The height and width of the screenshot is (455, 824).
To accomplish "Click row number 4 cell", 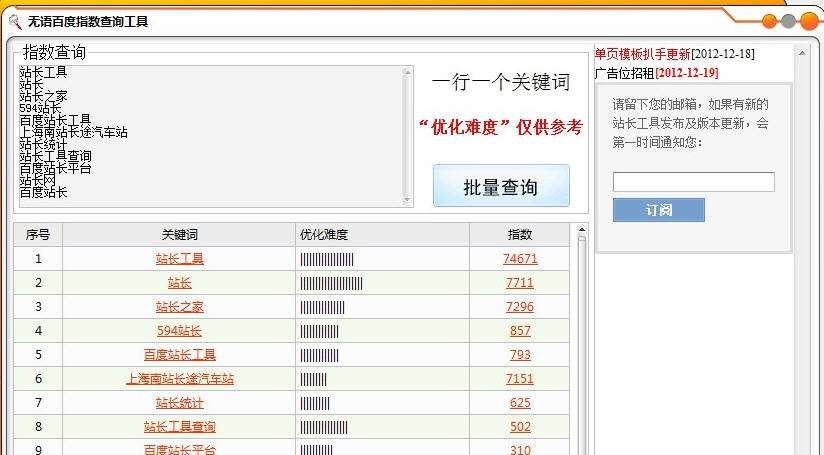I will pos(38,330).
